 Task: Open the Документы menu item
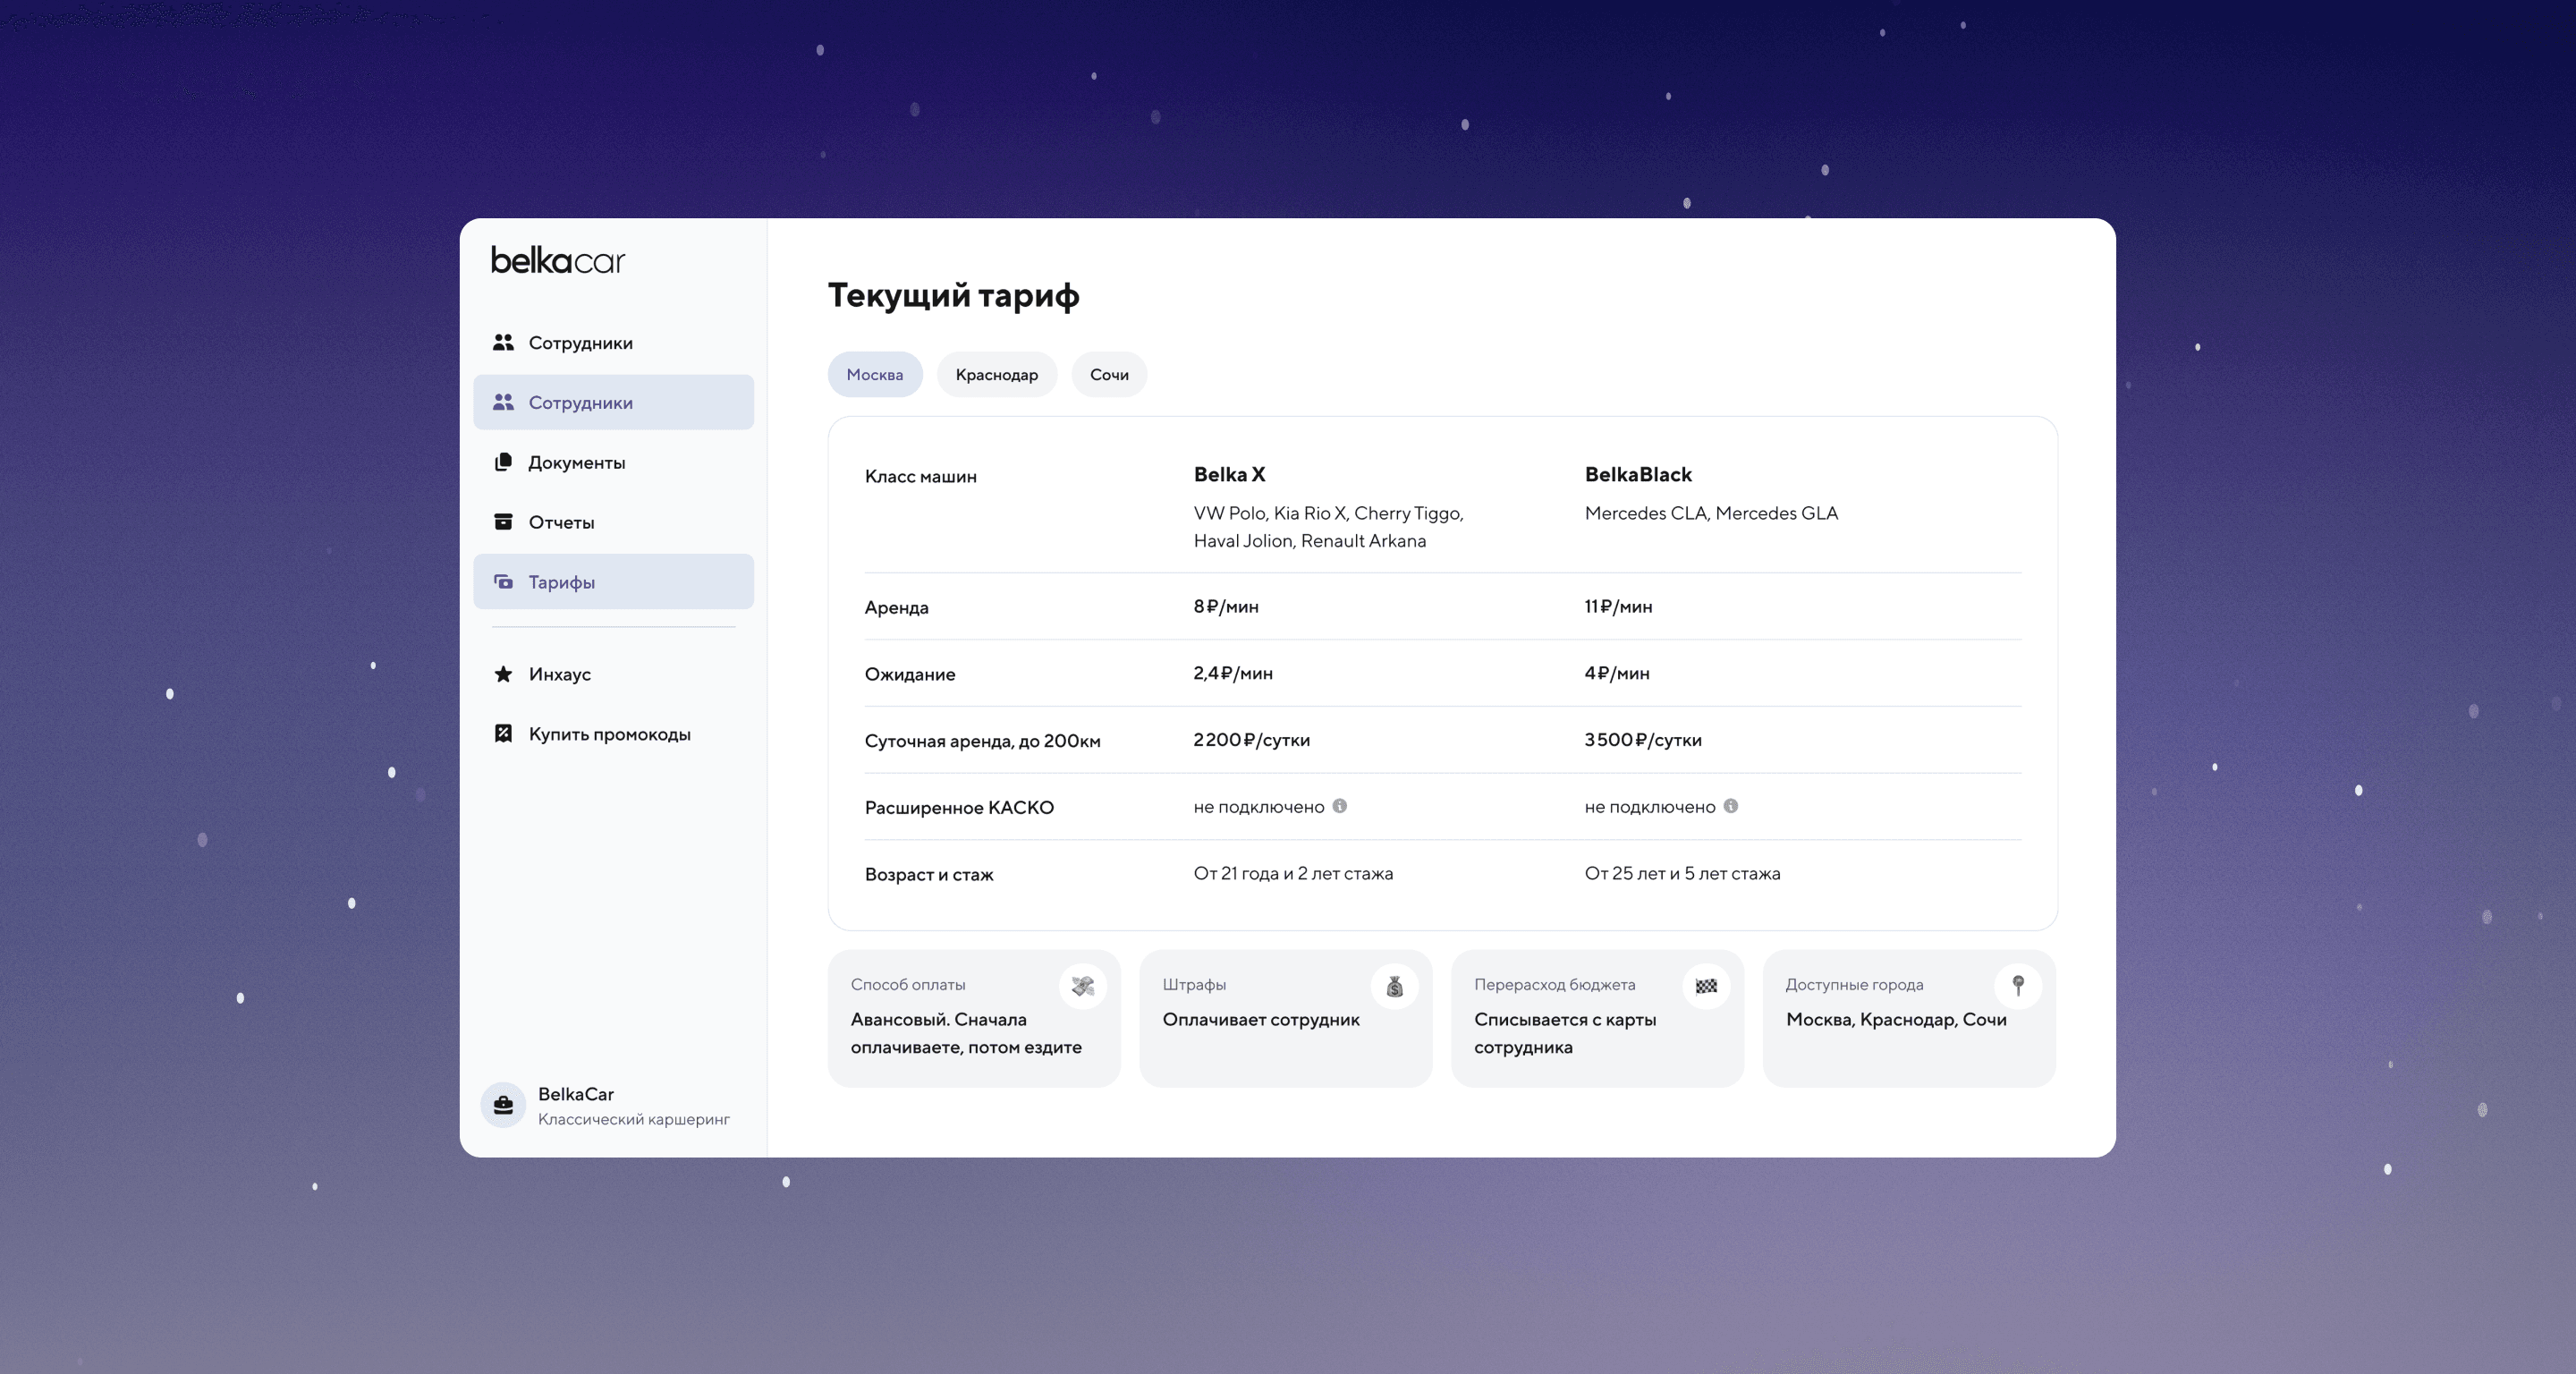(613, 462)
